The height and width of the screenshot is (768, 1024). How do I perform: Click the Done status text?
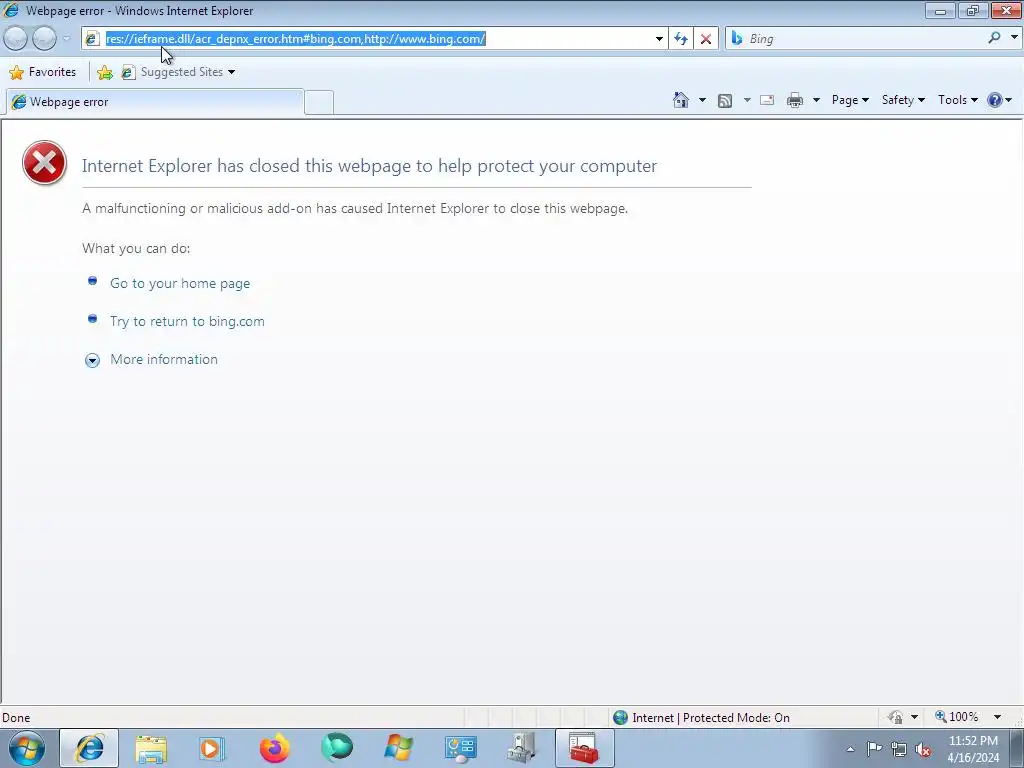tap(16, 718)
